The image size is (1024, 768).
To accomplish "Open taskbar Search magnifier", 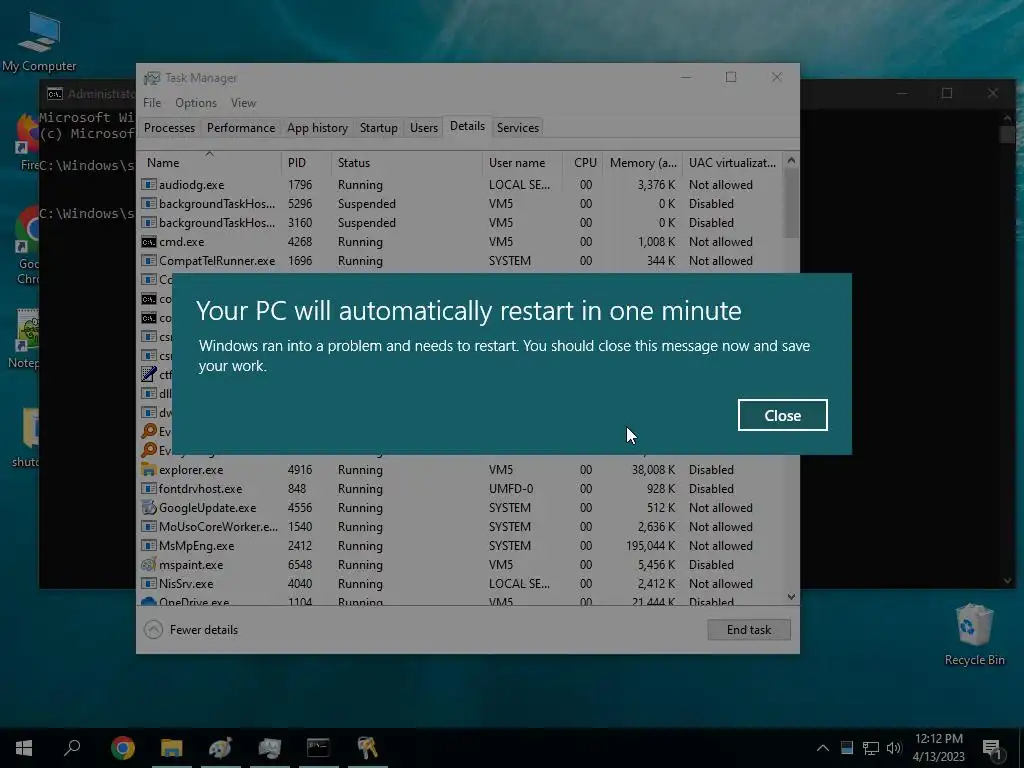I will 72,748.
